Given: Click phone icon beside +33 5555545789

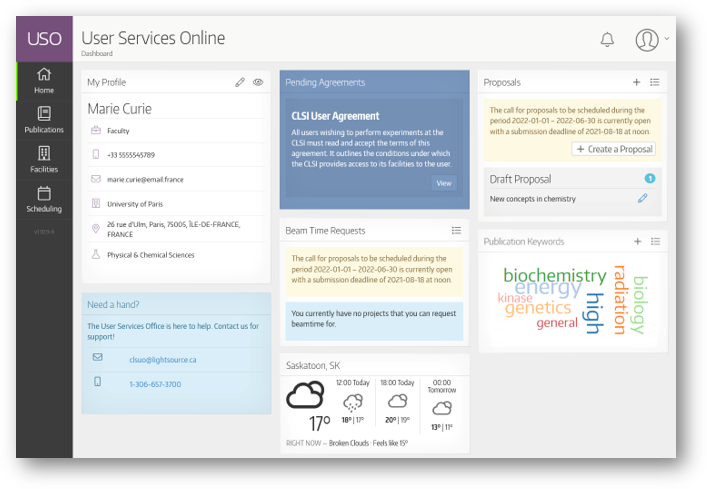Looking at the screenshot, I should (96, 155).
